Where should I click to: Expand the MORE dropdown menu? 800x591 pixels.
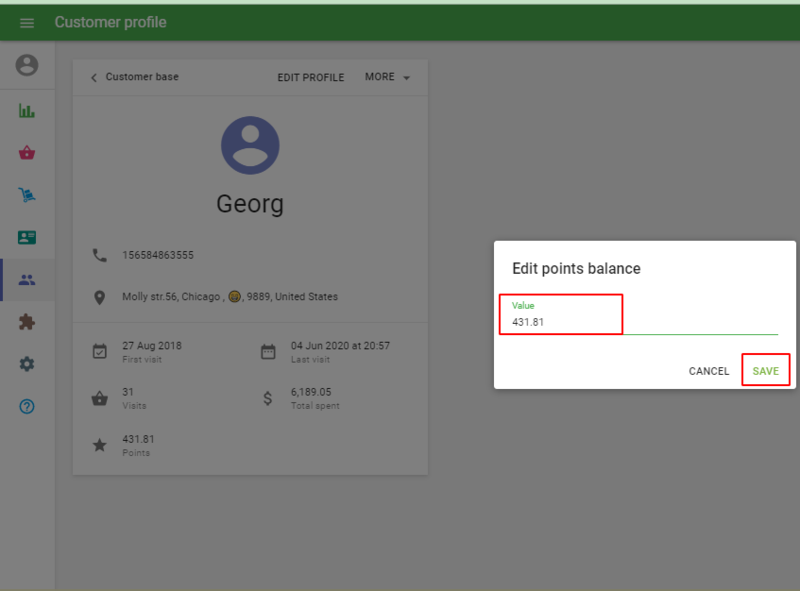pos(387,77)
